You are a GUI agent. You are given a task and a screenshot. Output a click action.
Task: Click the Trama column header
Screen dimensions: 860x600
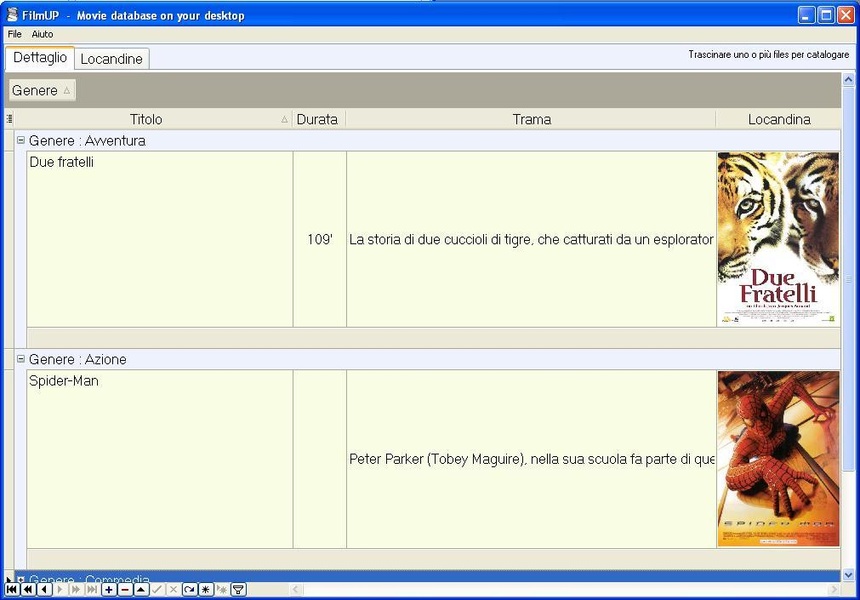pos(531,119)
